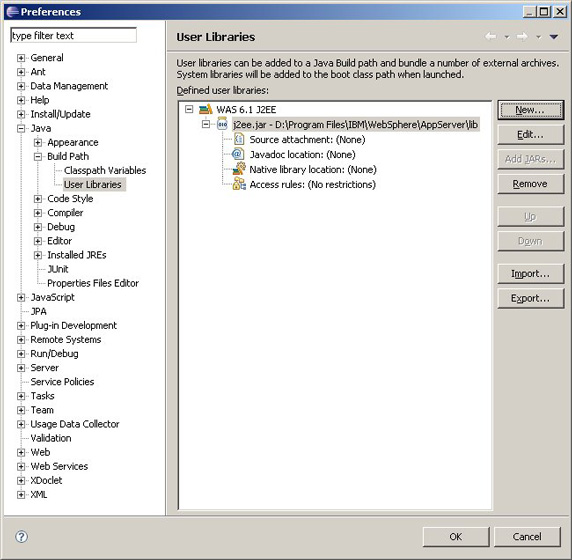Click the Remove button
Screen dimensions: 572x560
tap(530, 184)
